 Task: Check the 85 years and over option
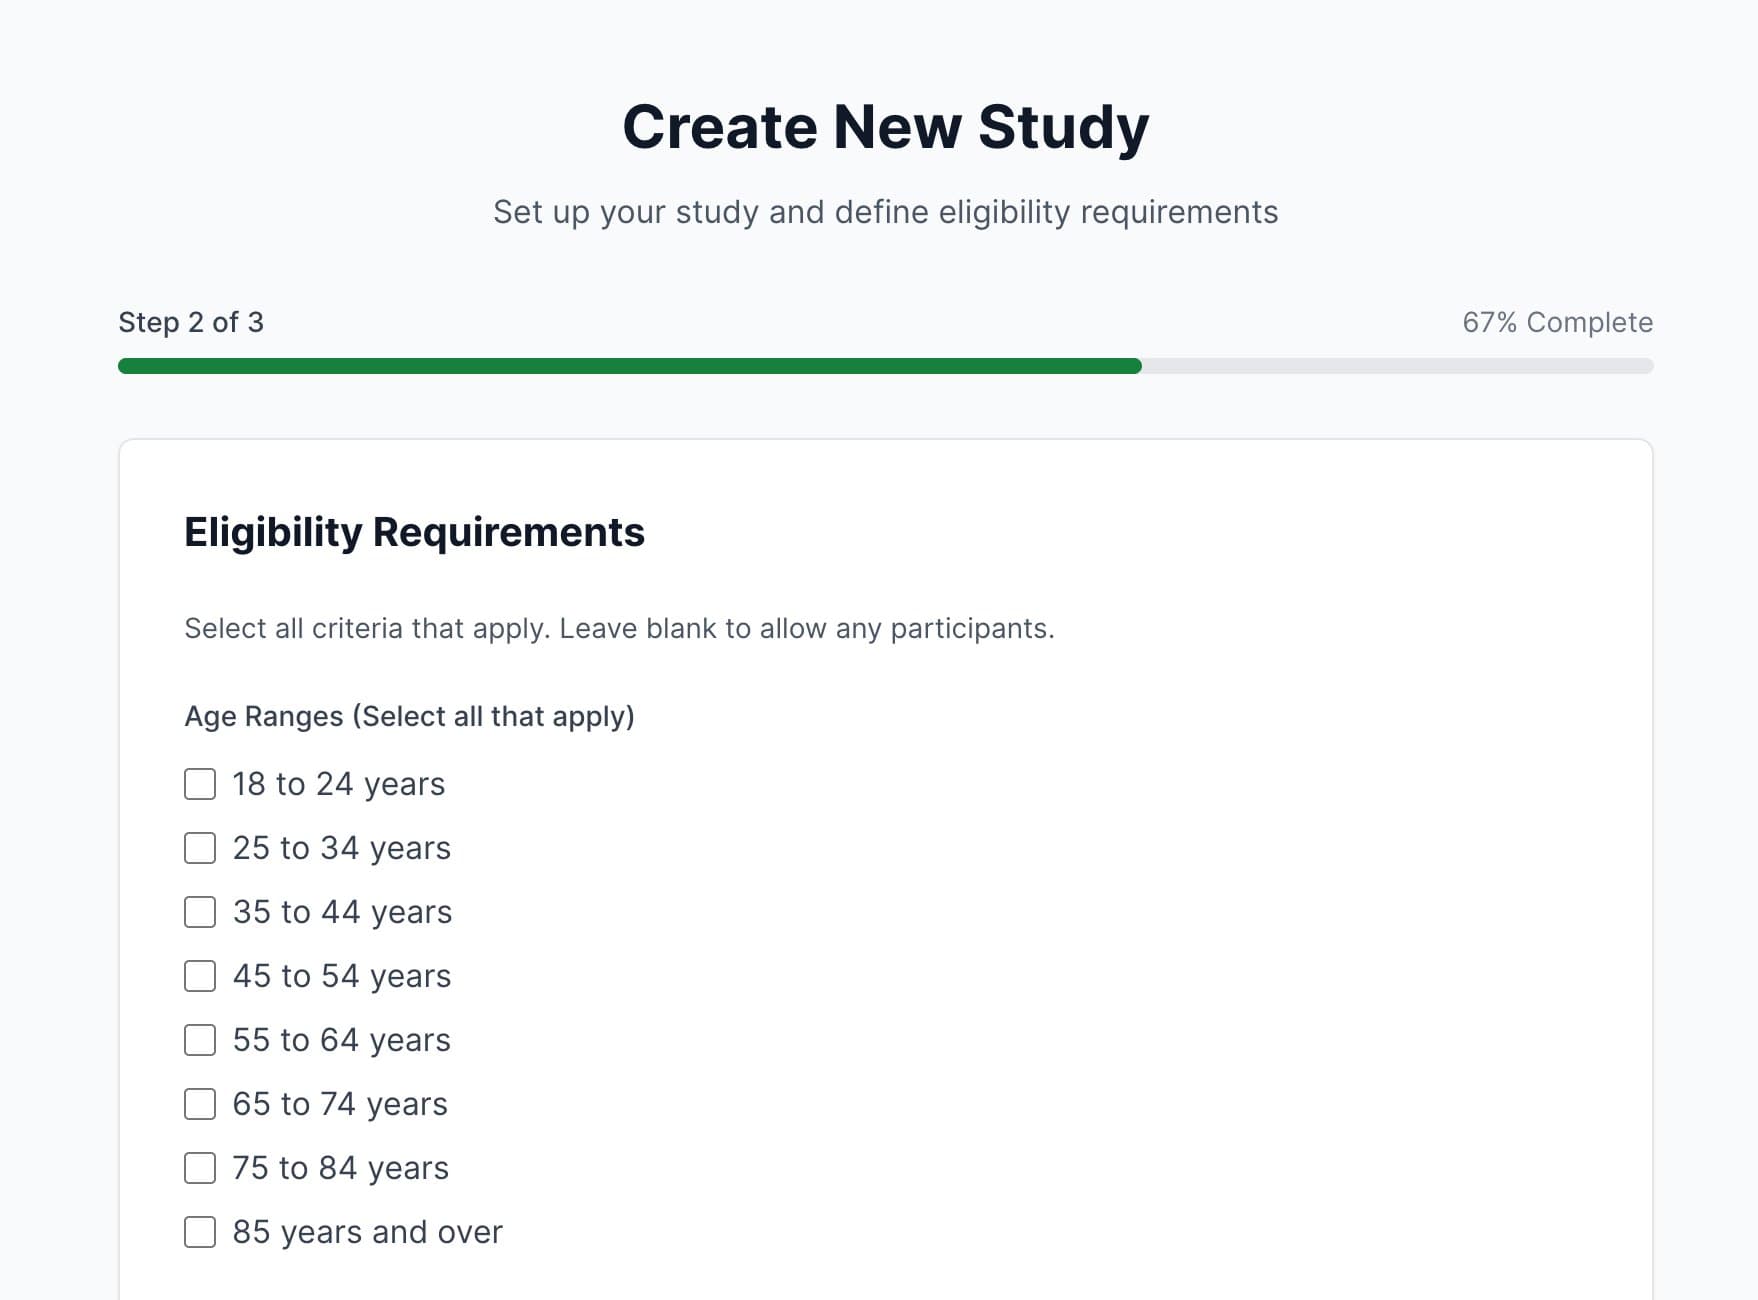199,1233
